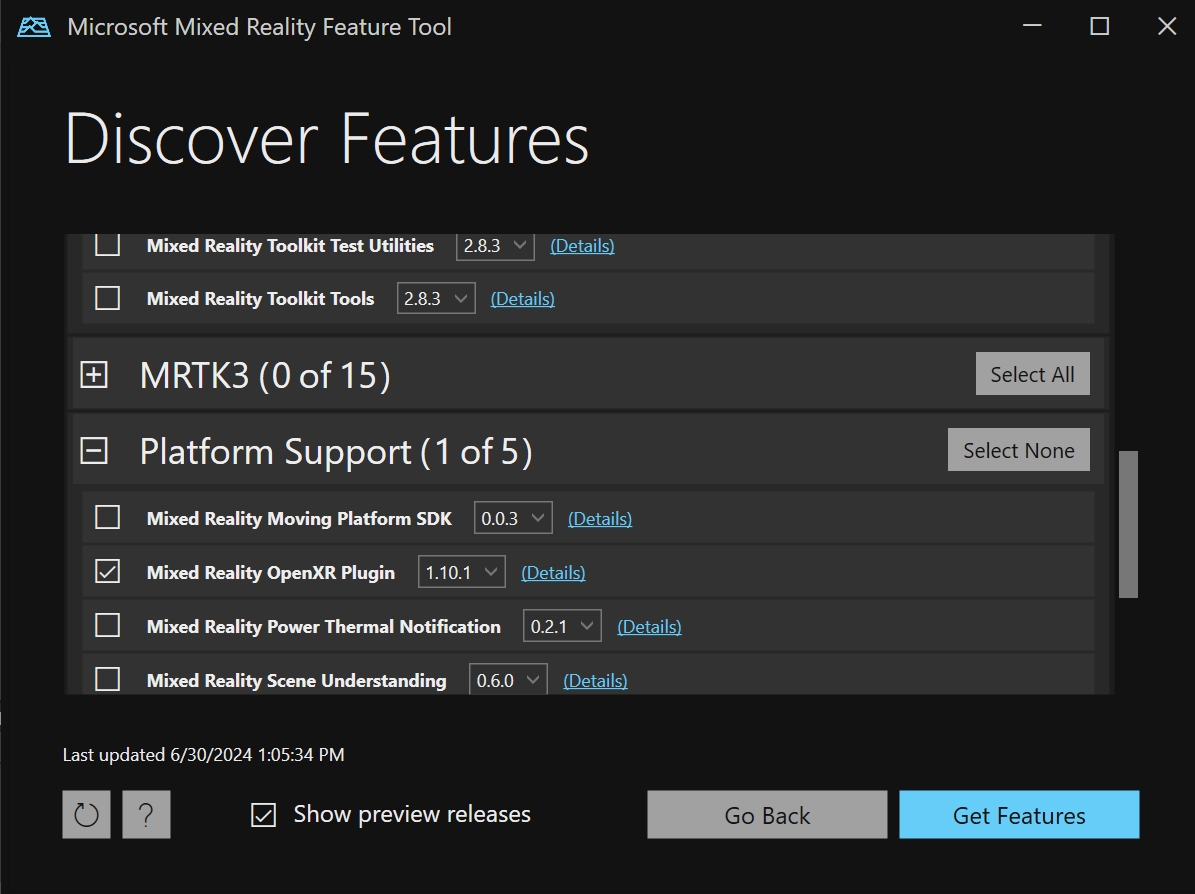Expand the MRTK3 section
The image size is (1195, 894).
click(93, 374)
